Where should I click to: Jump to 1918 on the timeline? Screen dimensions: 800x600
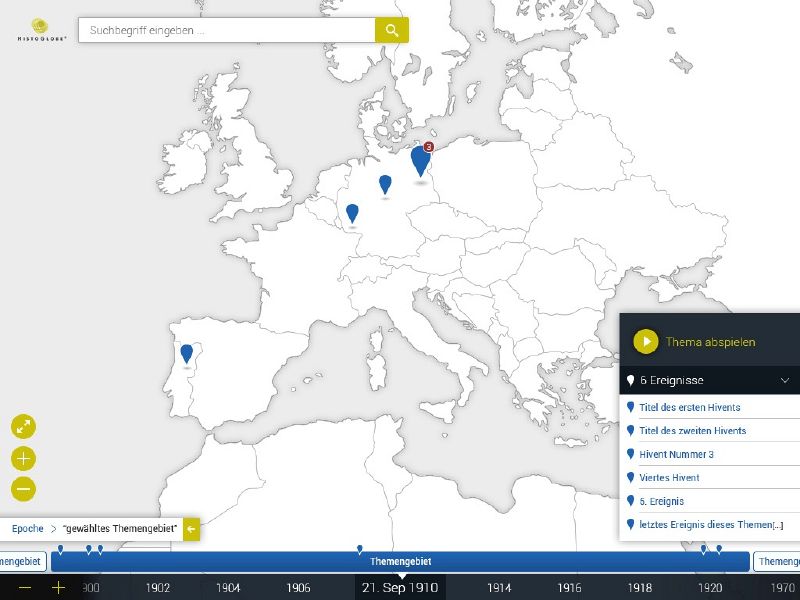point(640,587)
